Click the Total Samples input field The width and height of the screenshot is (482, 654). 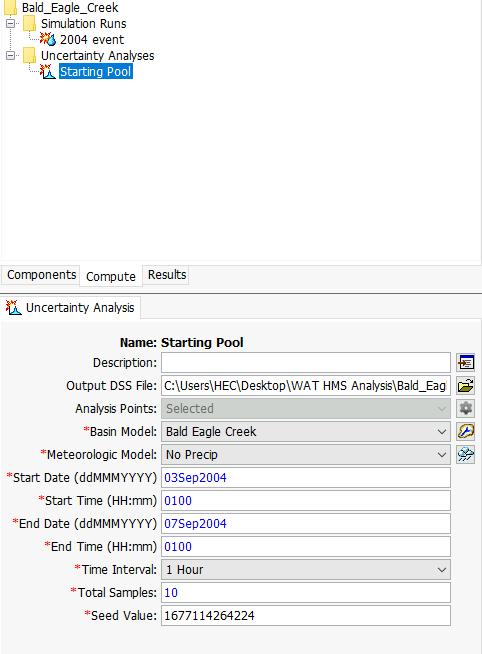[x=306, y=592]
